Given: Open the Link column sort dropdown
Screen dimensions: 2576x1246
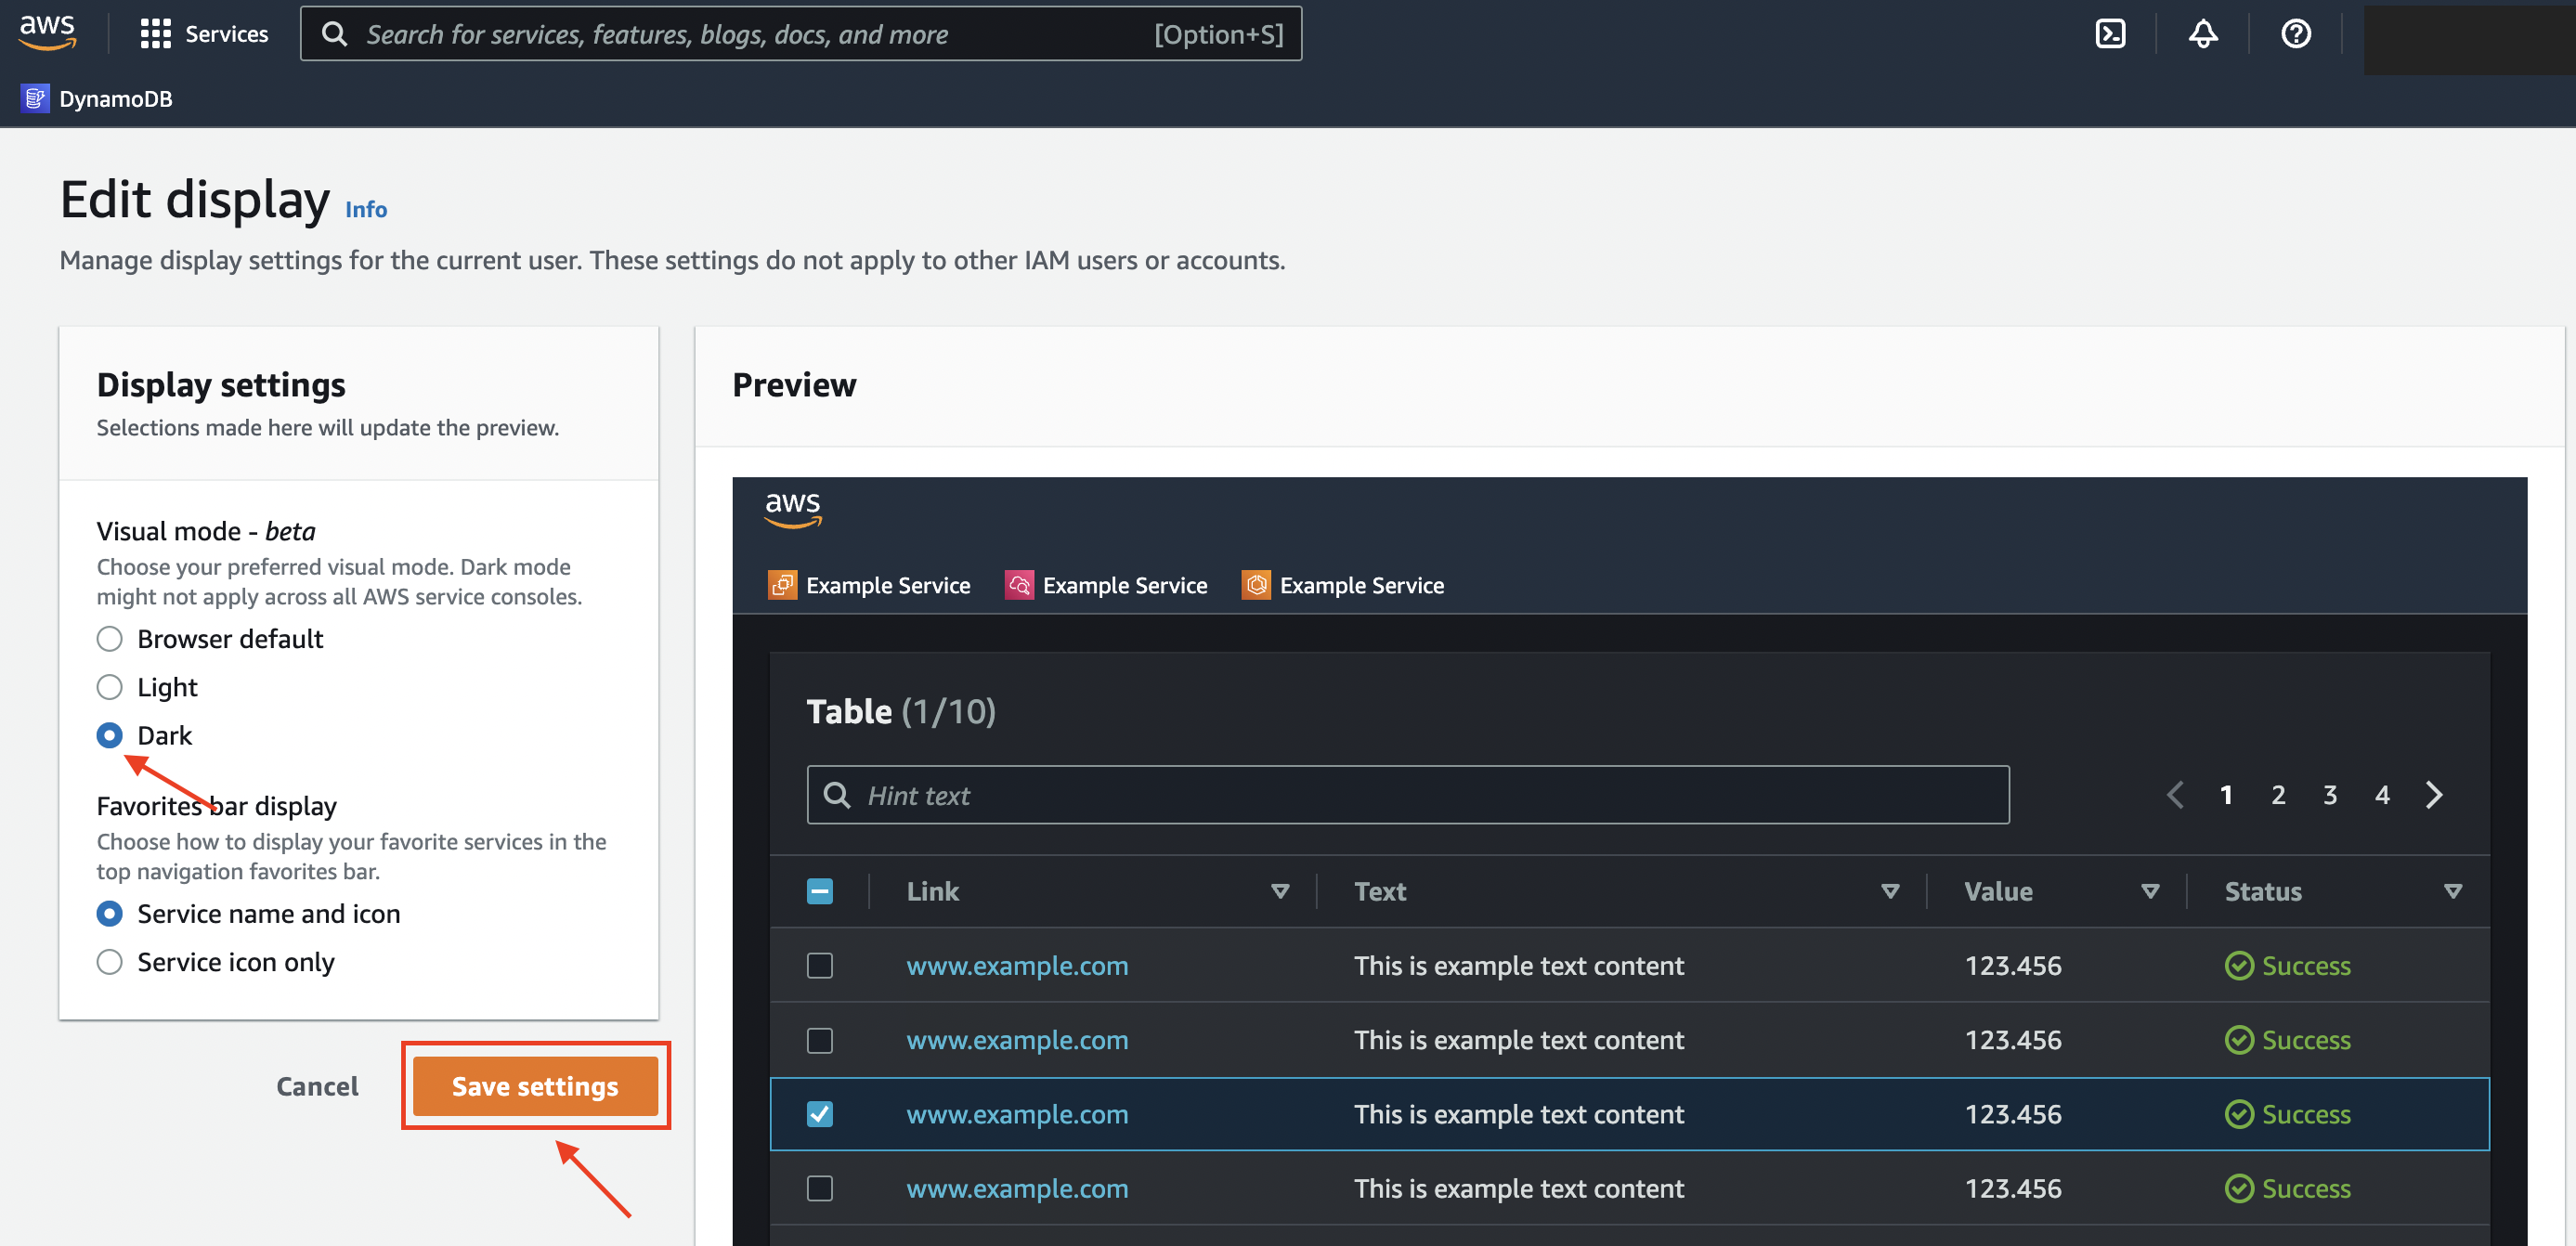Looking at the screenshot, I should pyautogui.click(x=1280, y=891).
